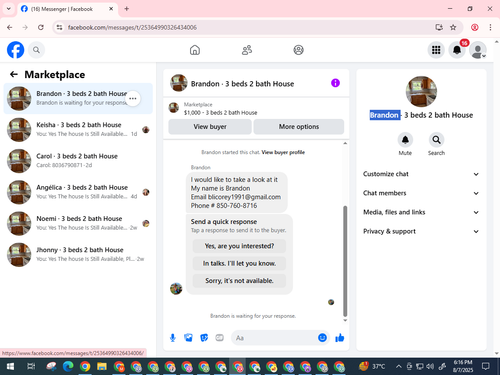Show hidden system tray icons
Image resolution: width=500 pixels, height=375 pixels.
point(398,367)
